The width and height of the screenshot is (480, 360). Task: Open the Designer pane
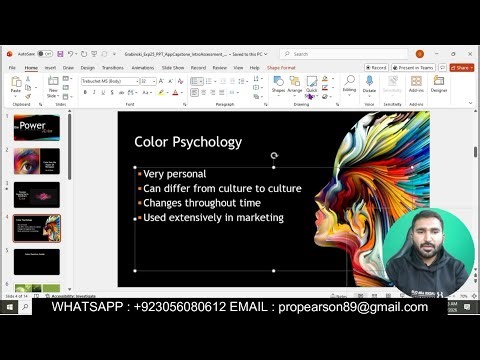click(x=439, y=84)
